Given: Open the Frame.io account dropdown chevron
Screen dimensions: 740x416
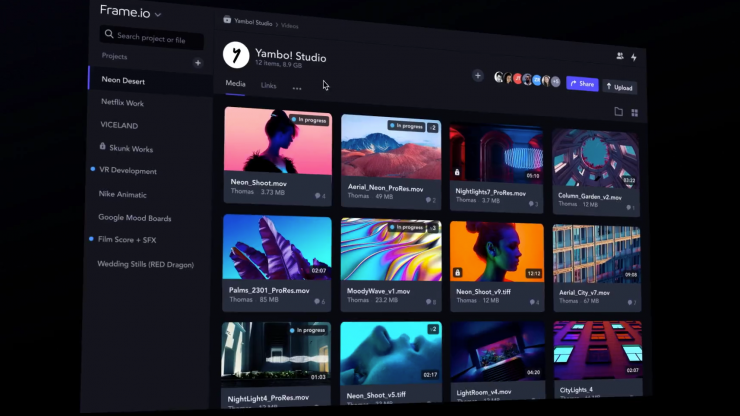Looking at the screenshot, I should 158,14.
